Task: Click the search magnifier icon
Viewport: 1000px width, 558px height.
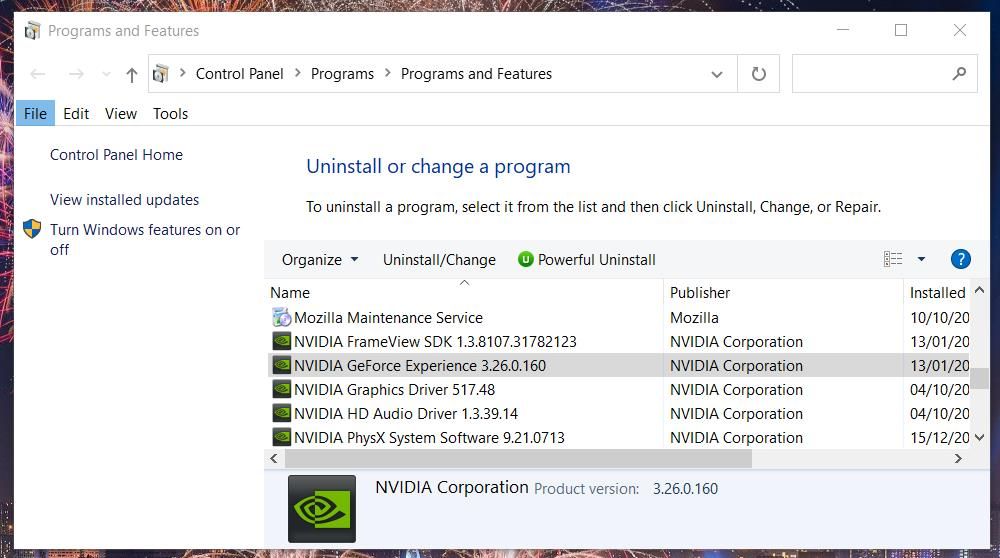Action: pos(959,74)
